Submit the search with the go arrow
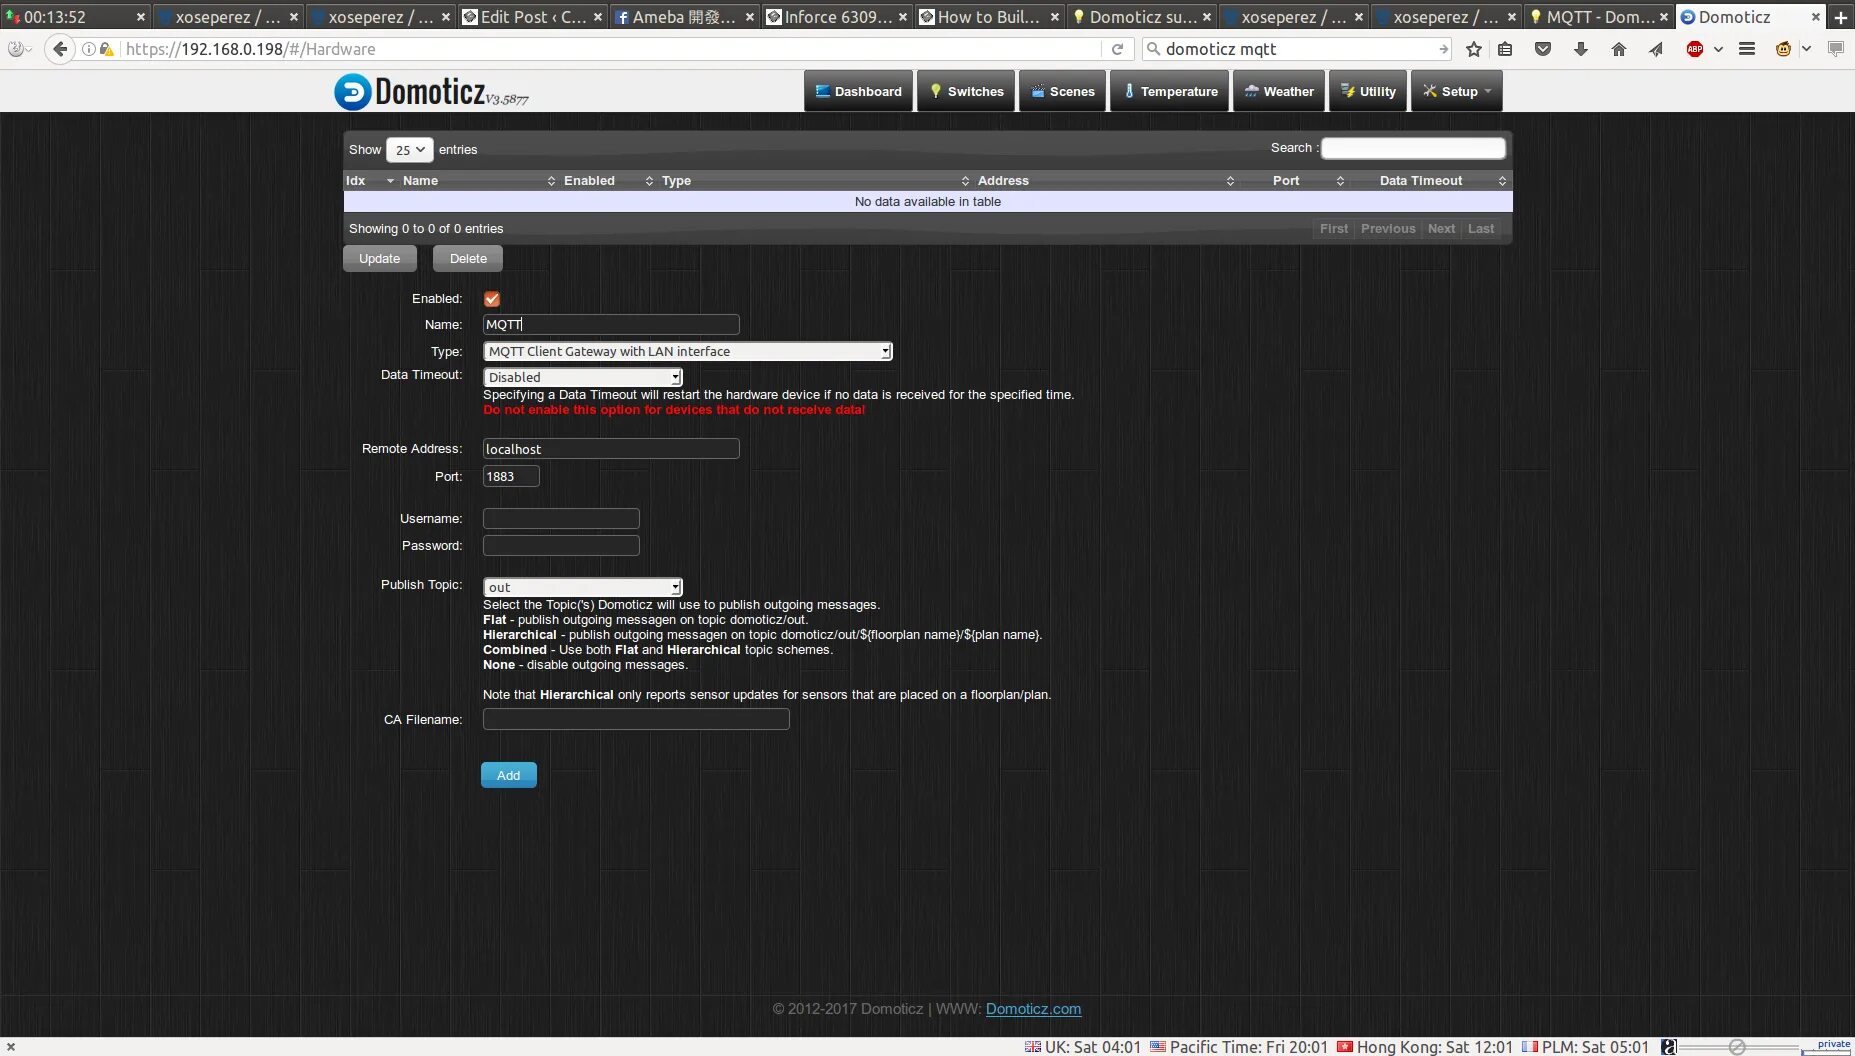This screenshot has width=1855, height=1056. [1443, 49]
